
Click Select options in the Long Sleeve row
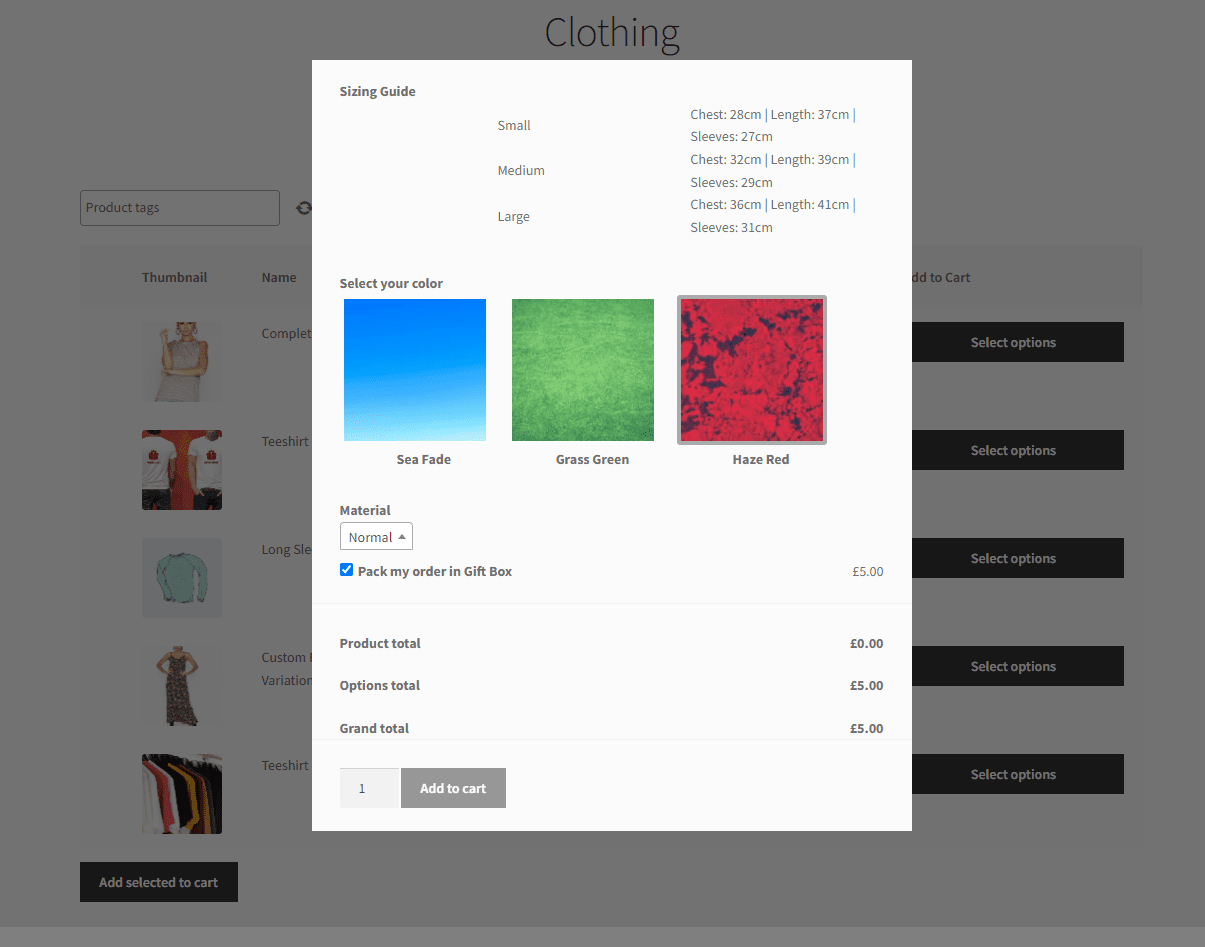click(x=1013, y=558)
